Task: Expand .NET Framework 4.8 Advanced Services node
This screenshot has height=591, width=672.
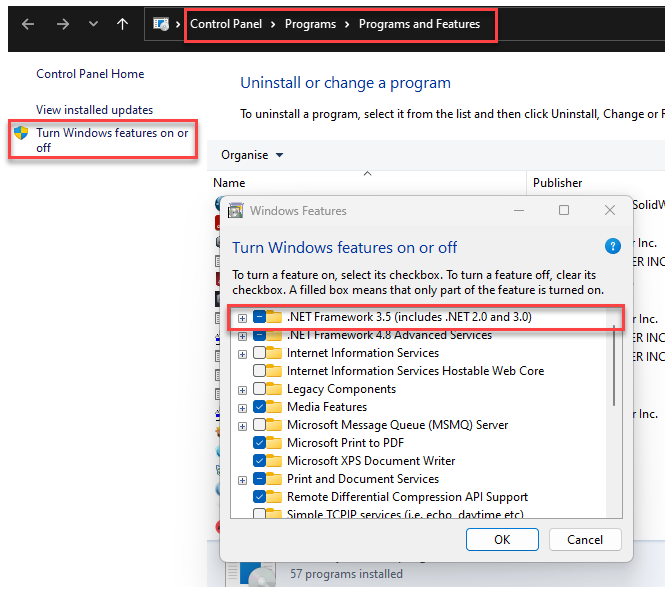Action: point(243,336)
